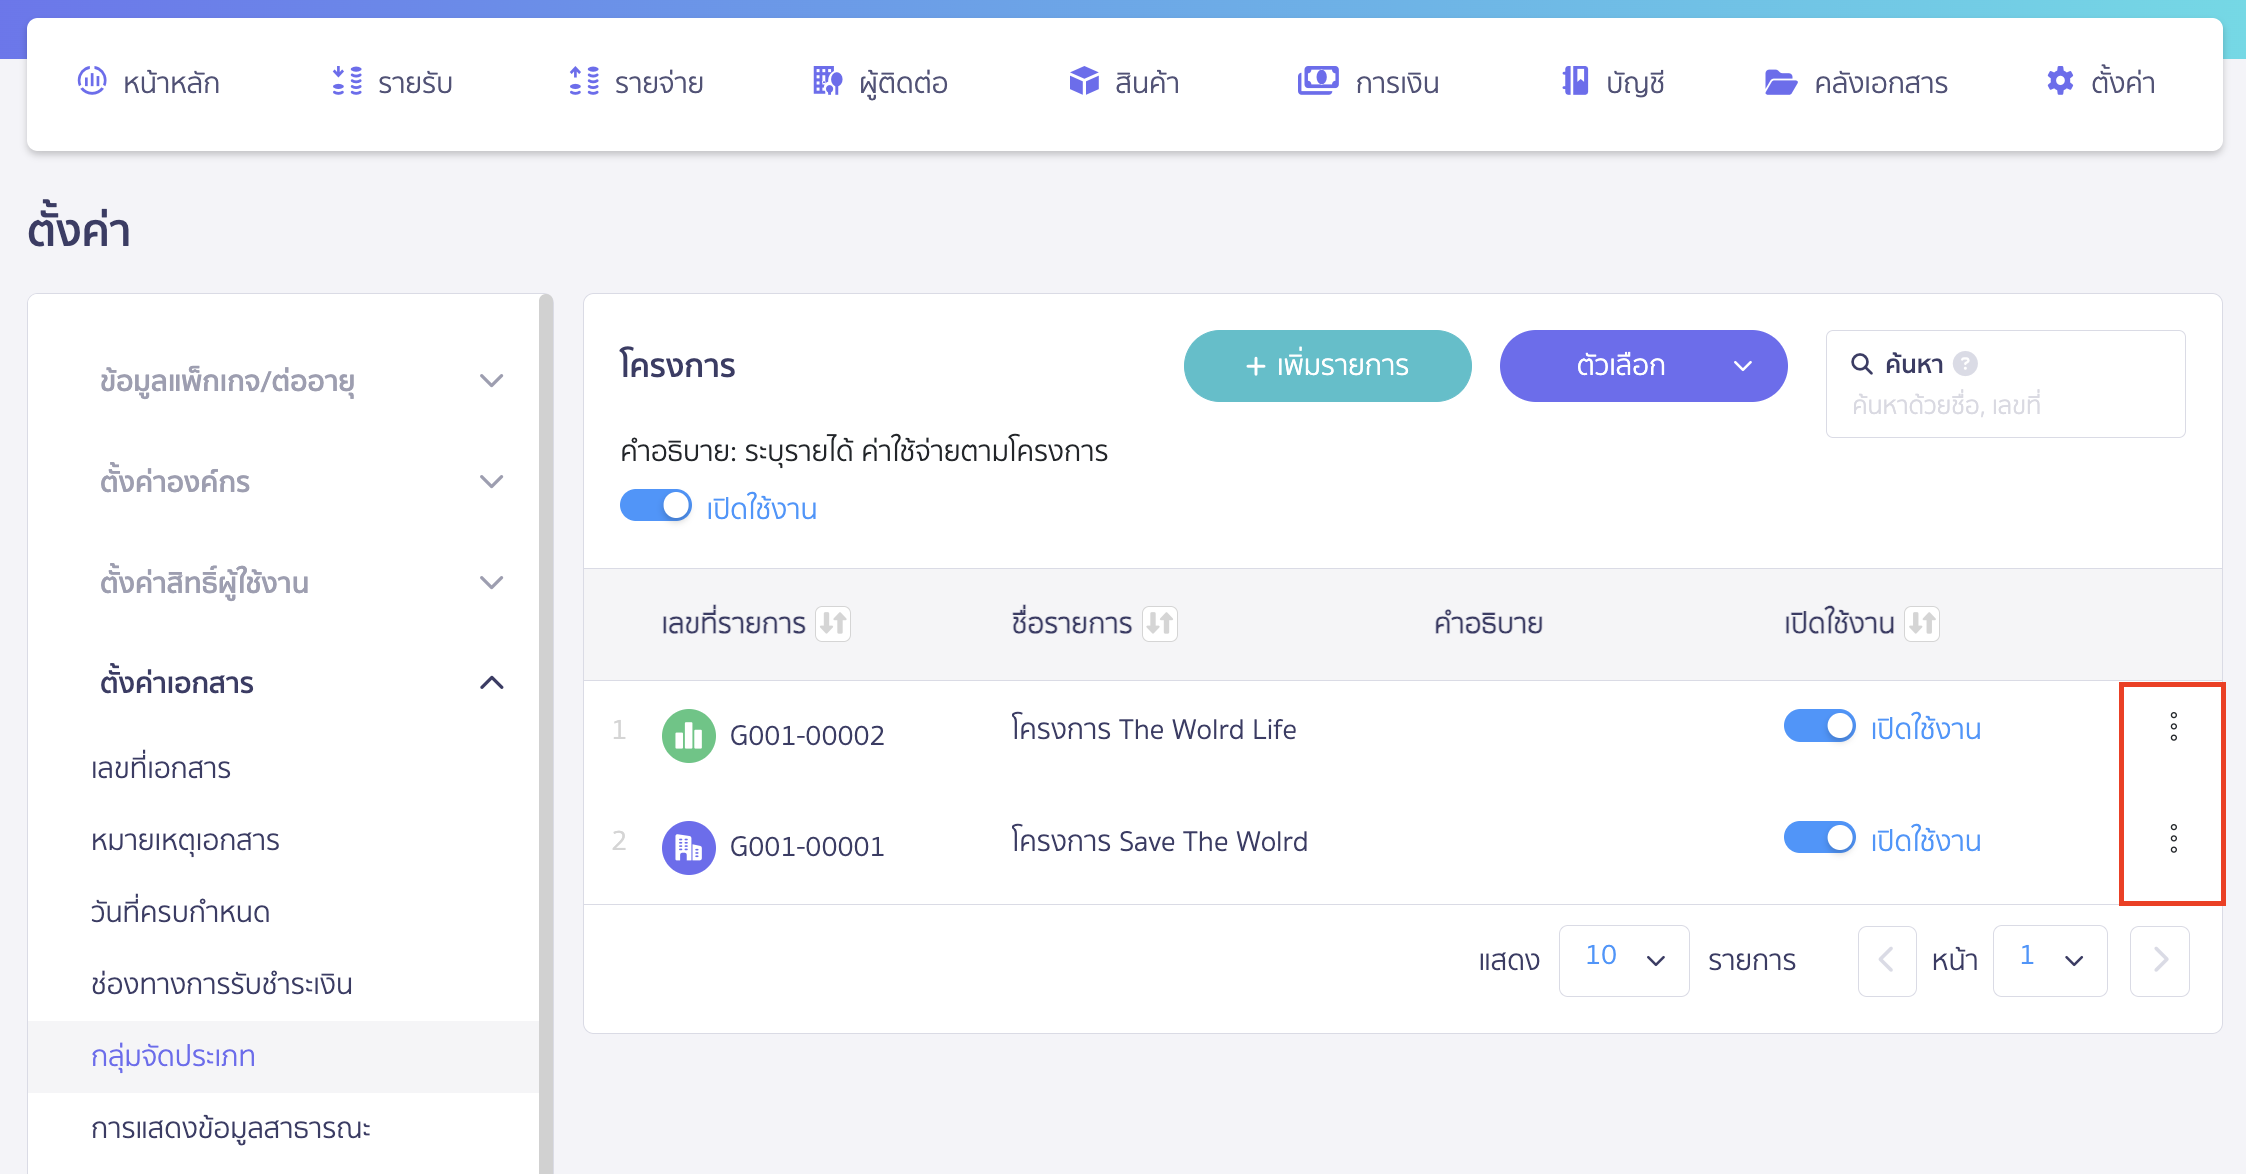The height and width of the screenshot is (1174, 2246).
Task: Click the ค้นหา search input field
Action: (2005, 405)
